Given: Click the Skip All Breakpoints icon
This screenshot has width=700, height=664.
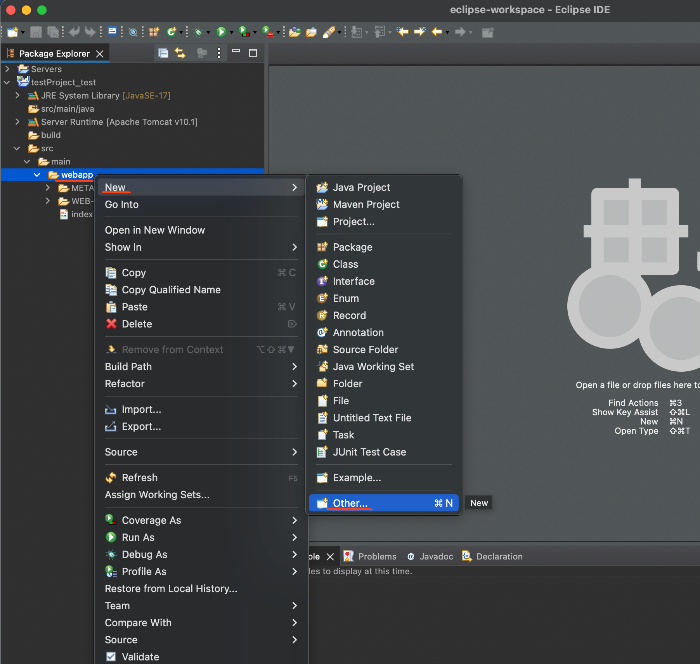Looking at the screenshot, I should point(133,32).
